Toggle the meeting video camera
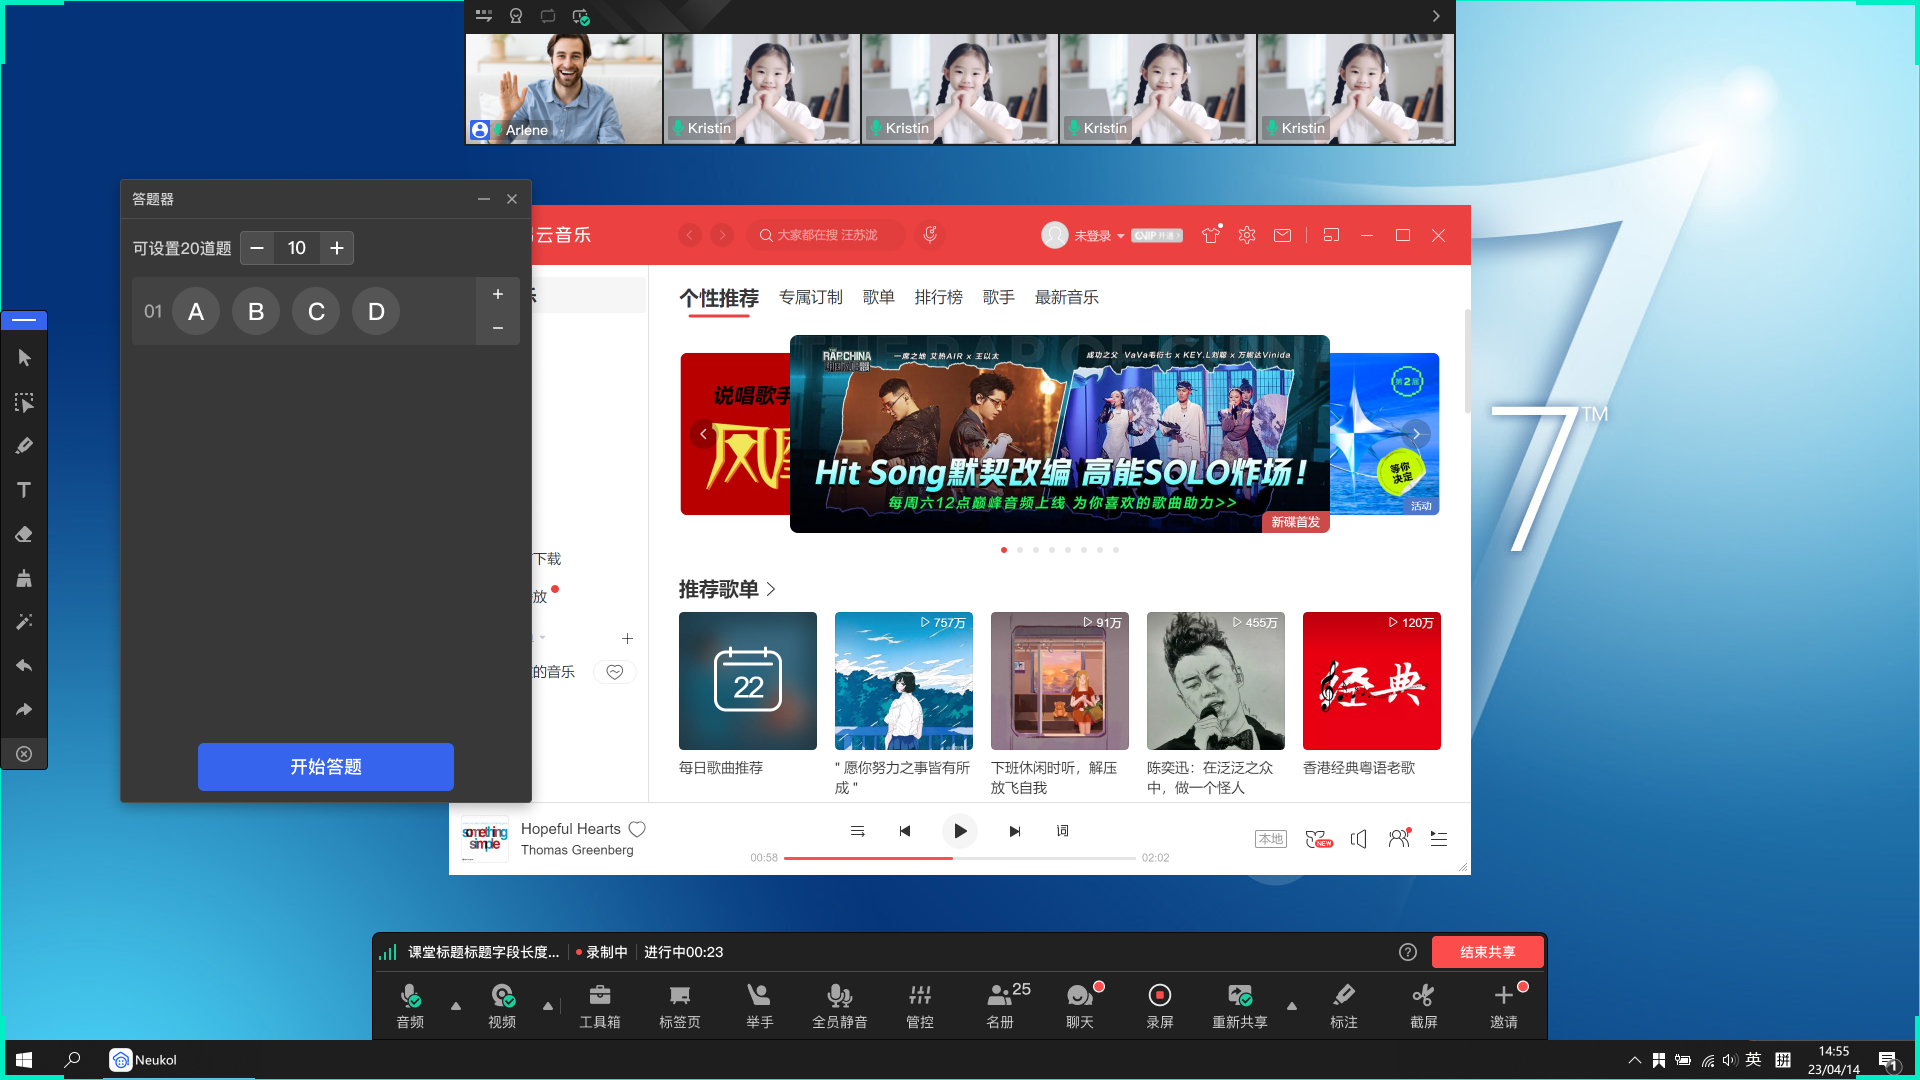Viewport: 1920px width, 1080px height. point(502,1005)
